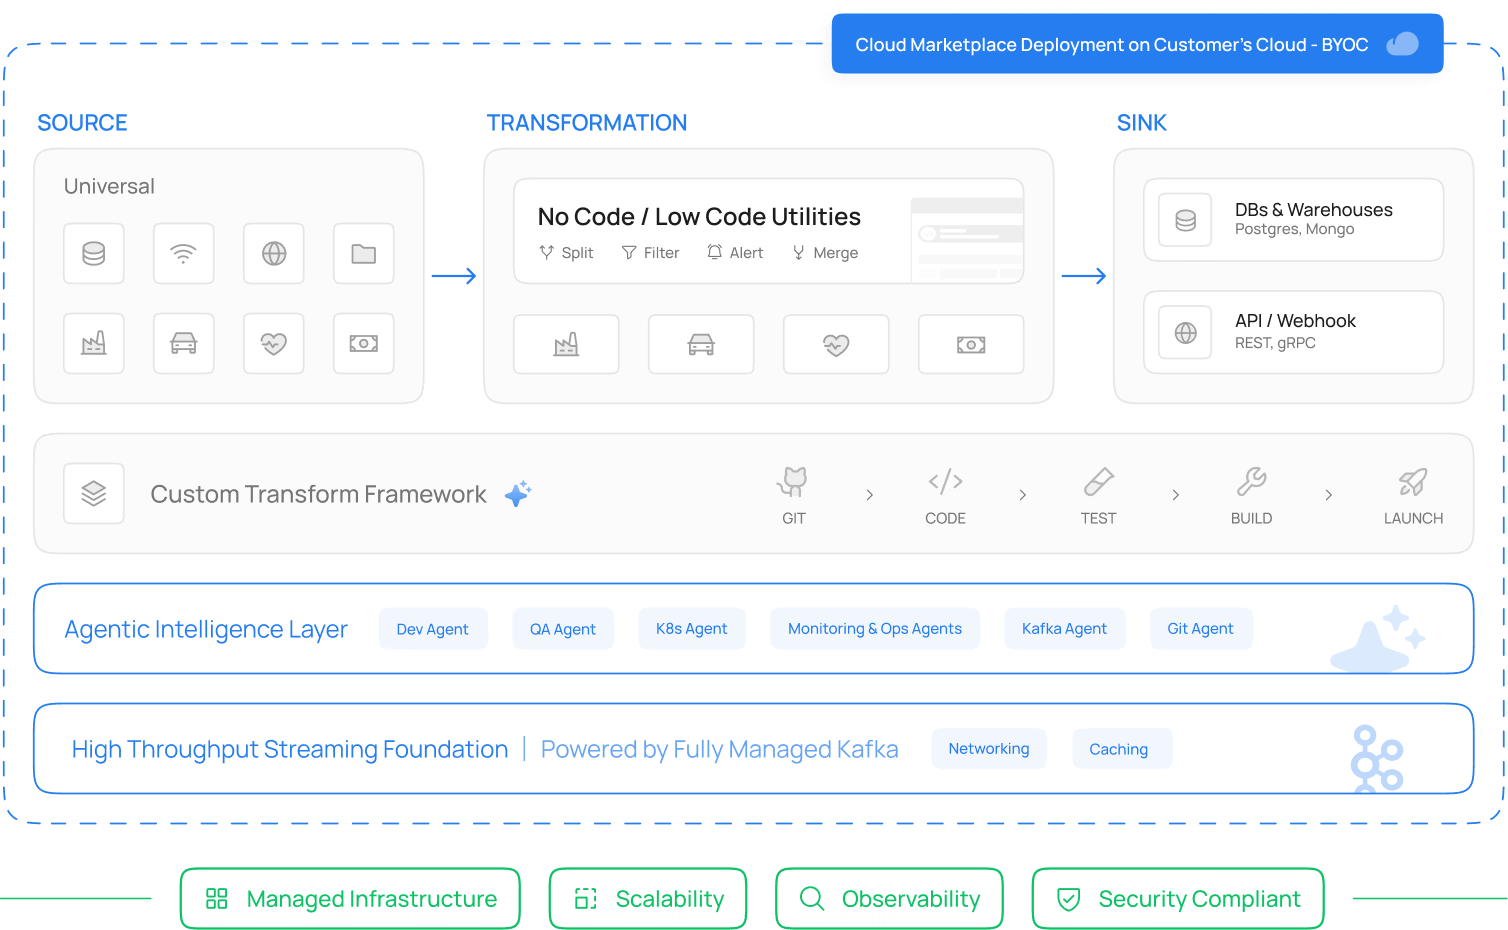The height and width of the screenshot is (930, 1508).
Task: Click the cash icon in Source panel
Action: 364,344
